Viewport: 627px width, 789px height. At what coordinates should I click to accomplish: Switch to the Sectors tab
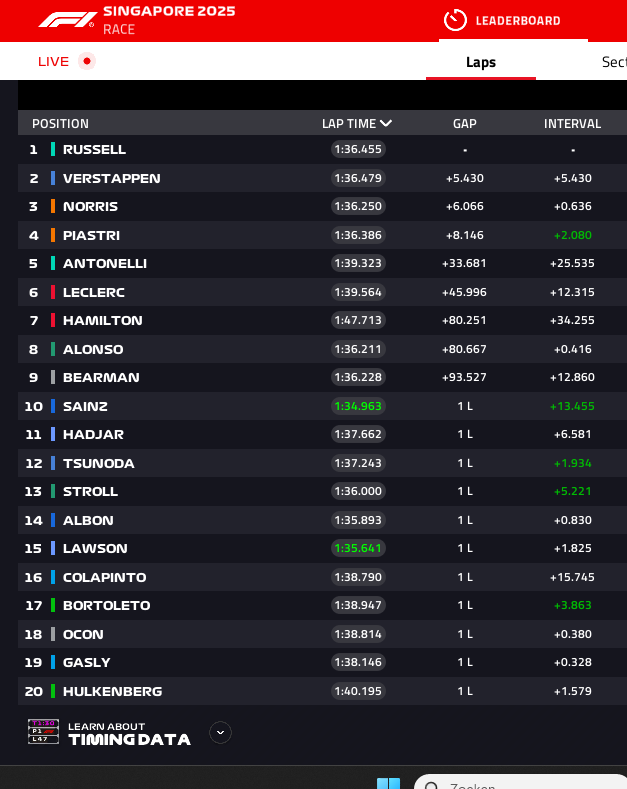tap(613, 62)
